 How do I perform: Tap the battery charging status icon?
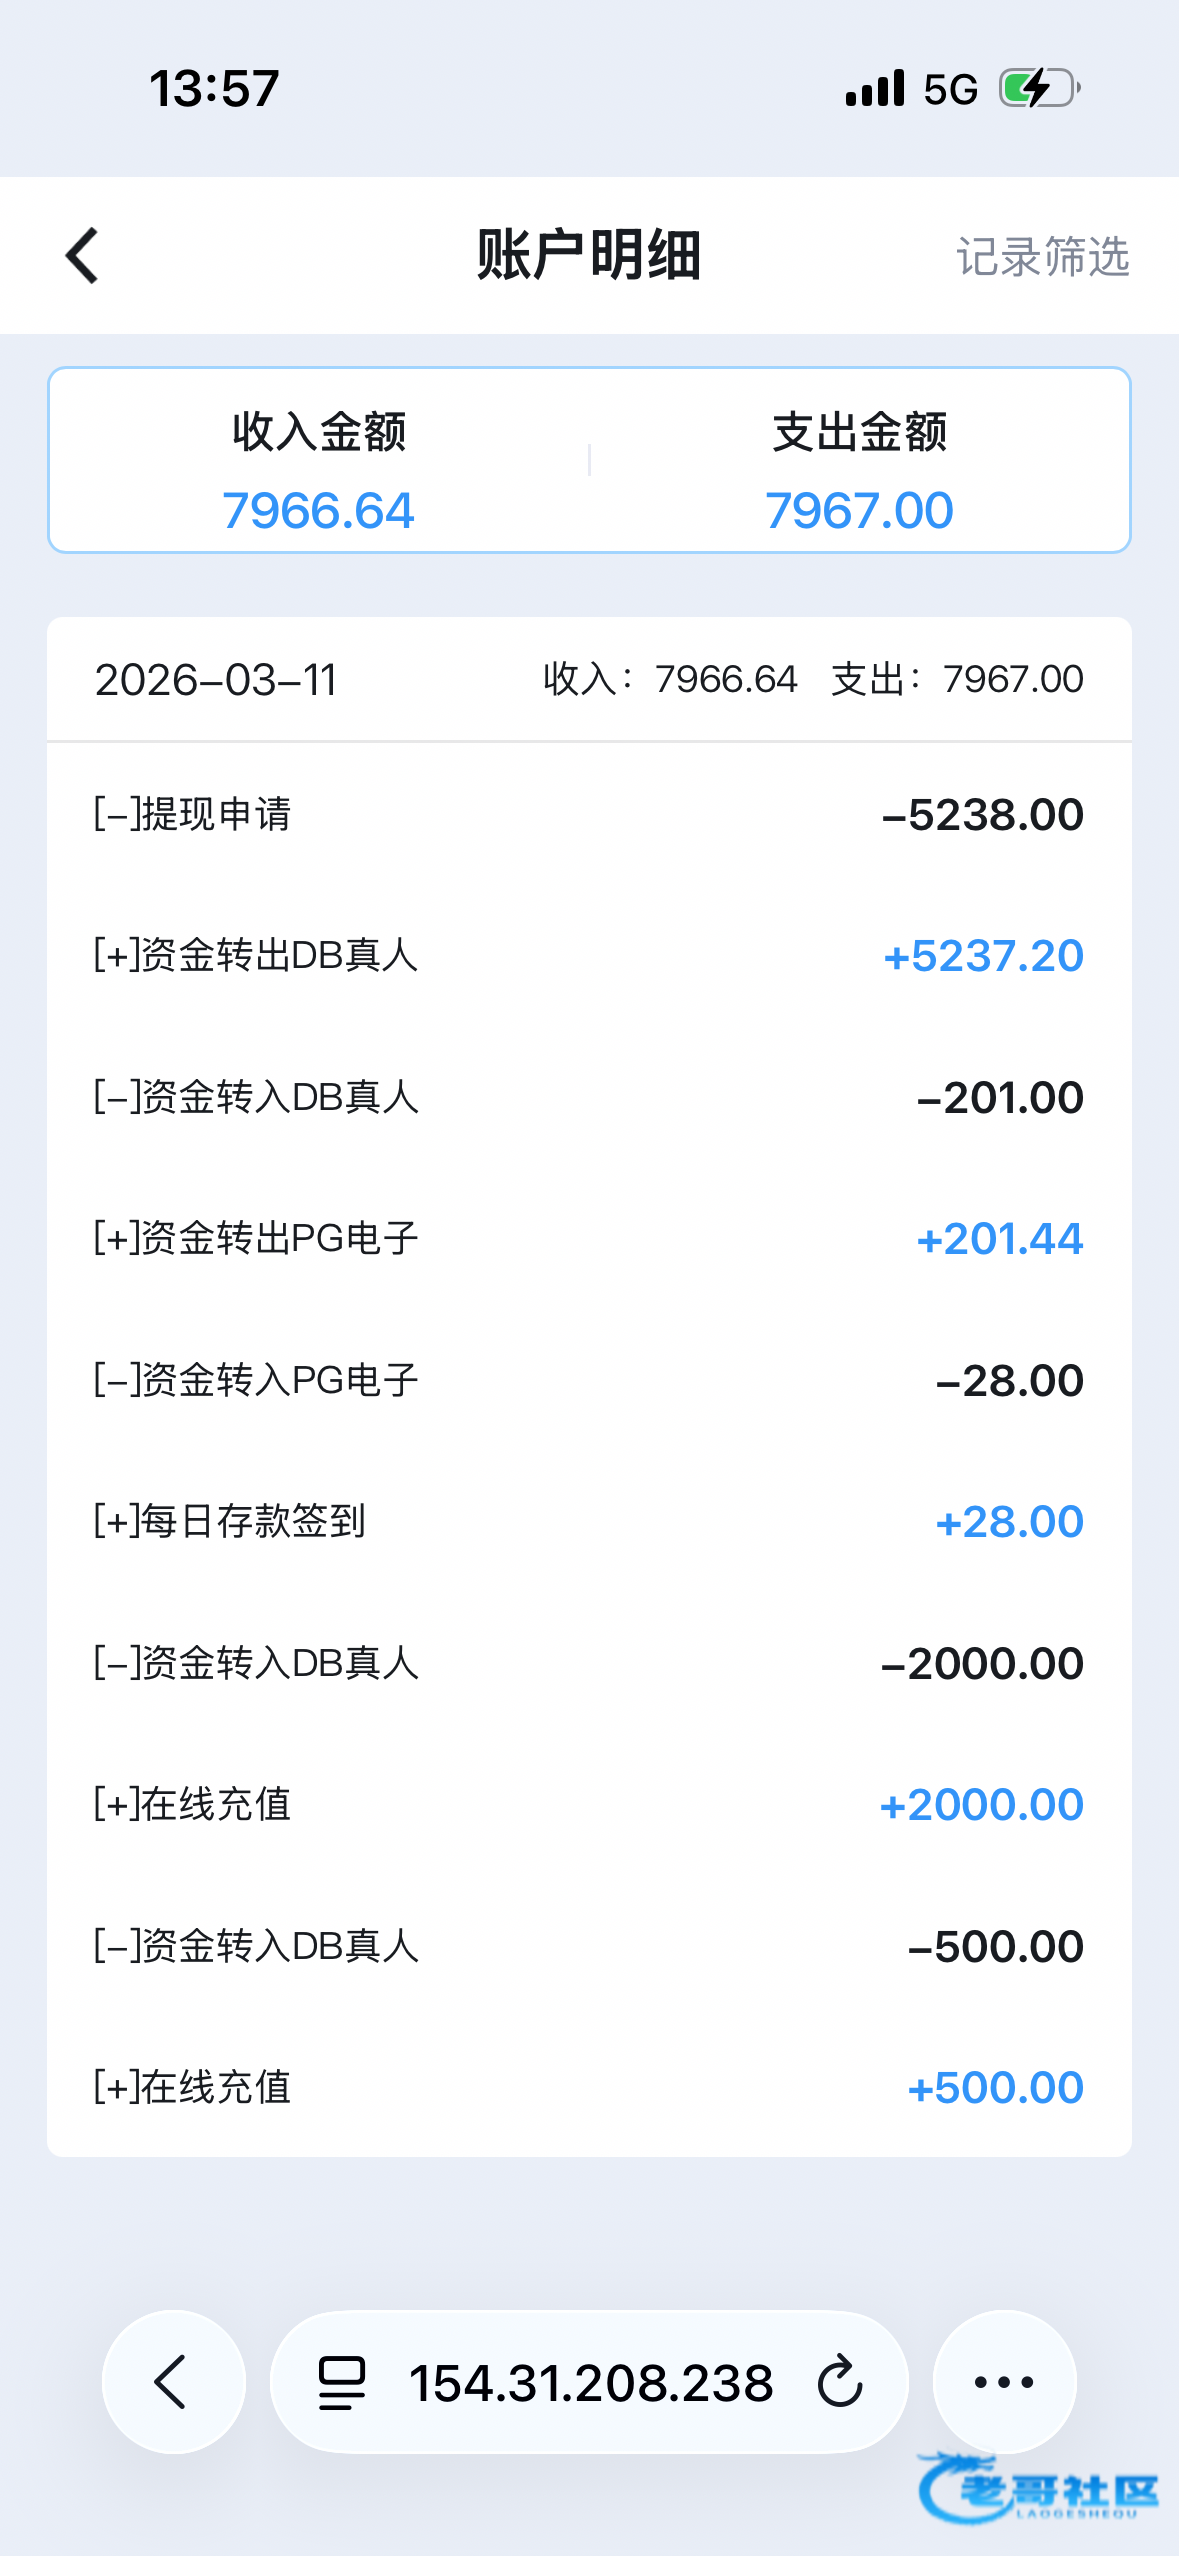(1039, 89)
